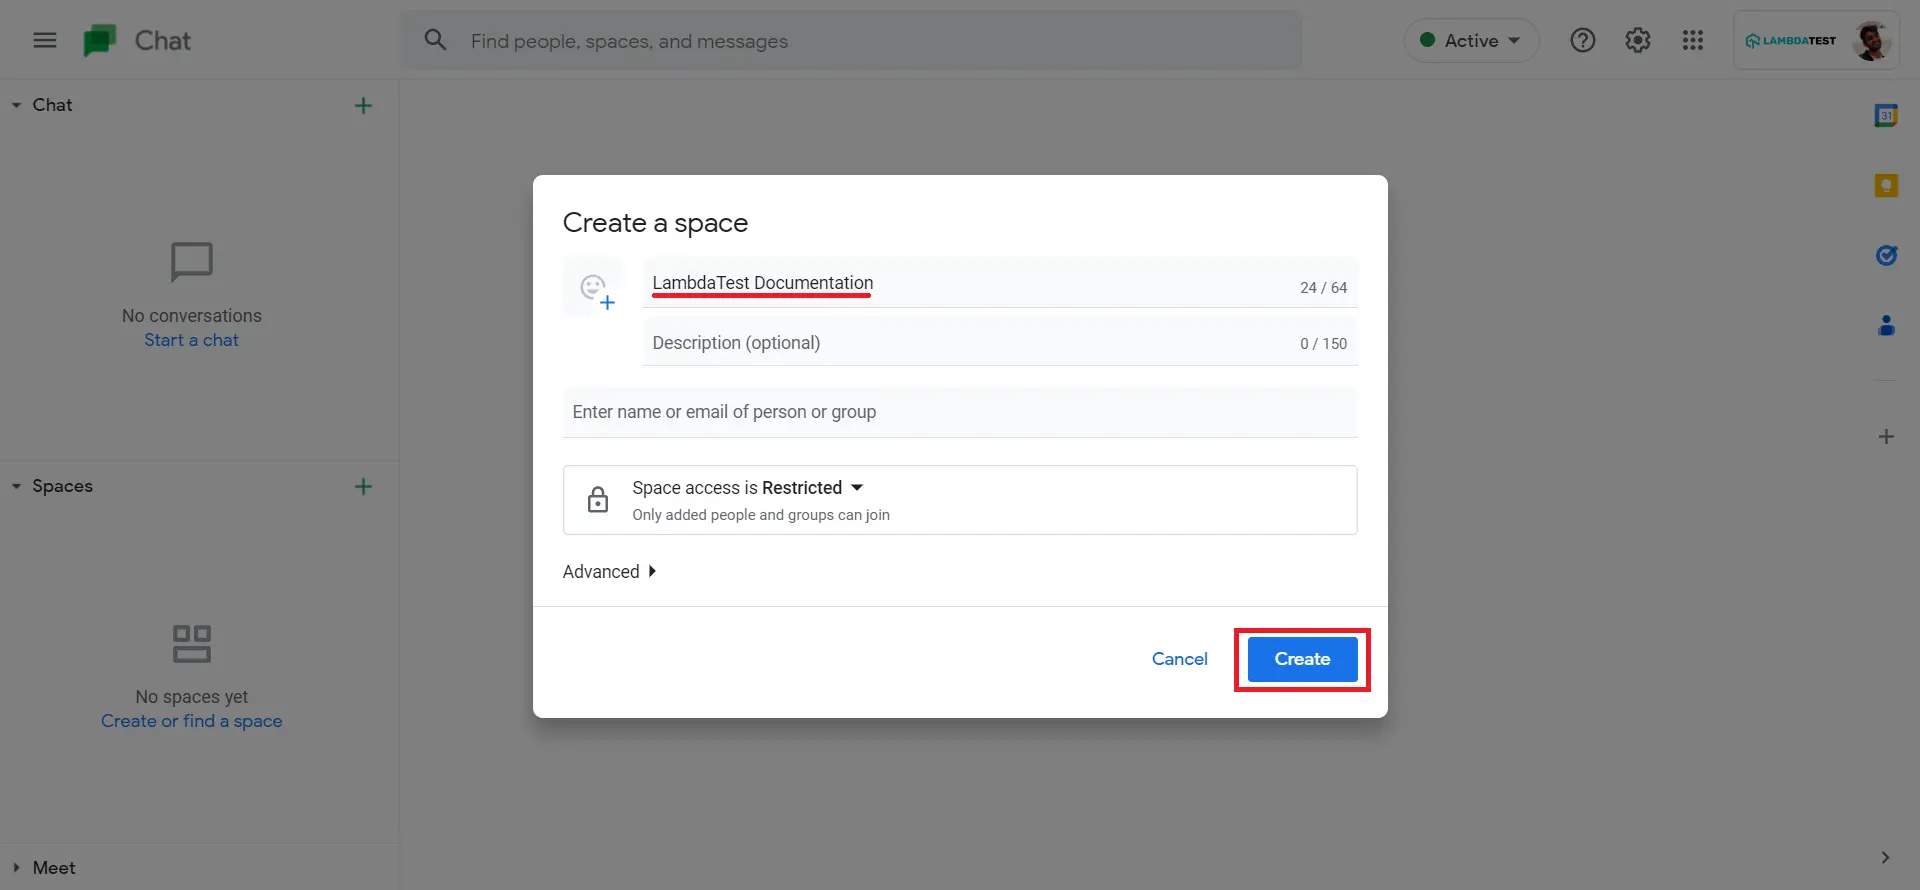The width and height of the screenshot is (1920, 890).
Task: Open the main hamburger menu
Action: (x=45, y=40)
